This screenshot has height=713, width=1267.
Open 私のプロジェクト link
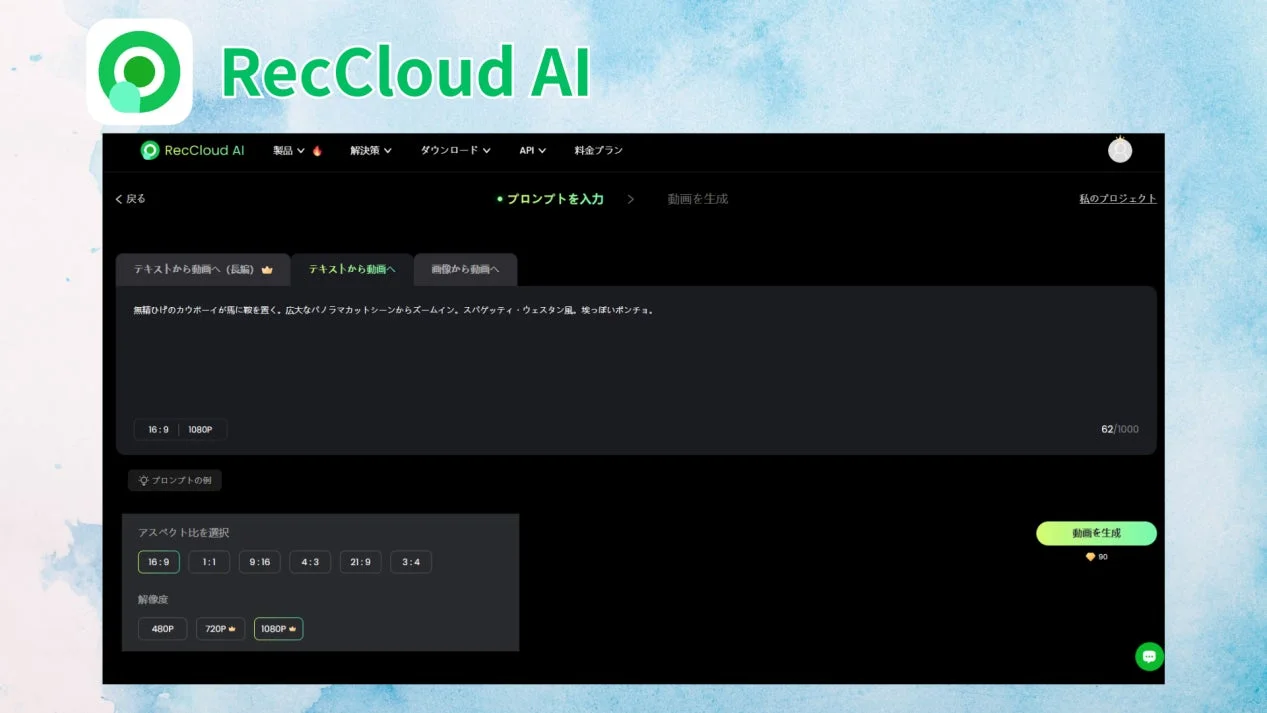[1116, 198]
